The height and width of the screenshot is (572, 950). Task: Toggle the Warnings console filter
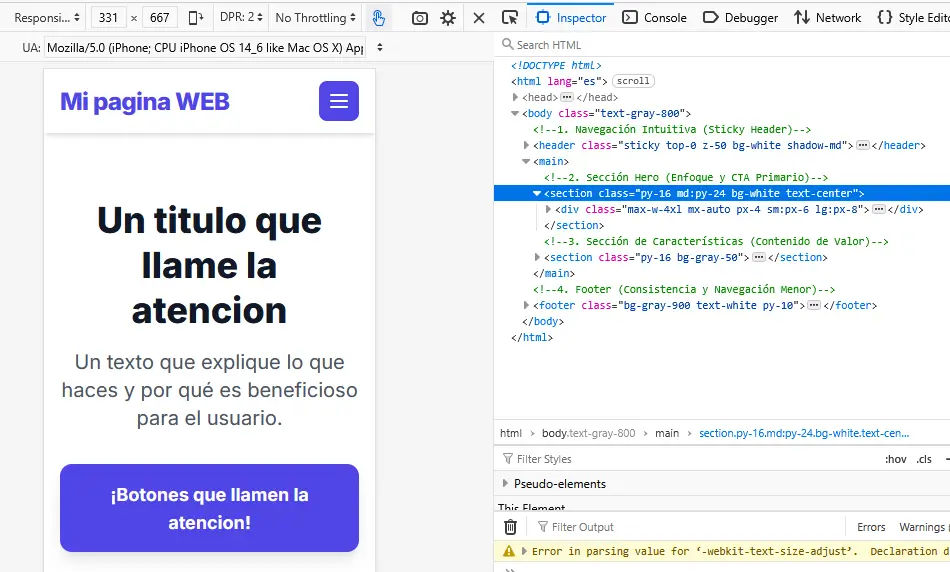pyautogui.click(x=922, y=527)
